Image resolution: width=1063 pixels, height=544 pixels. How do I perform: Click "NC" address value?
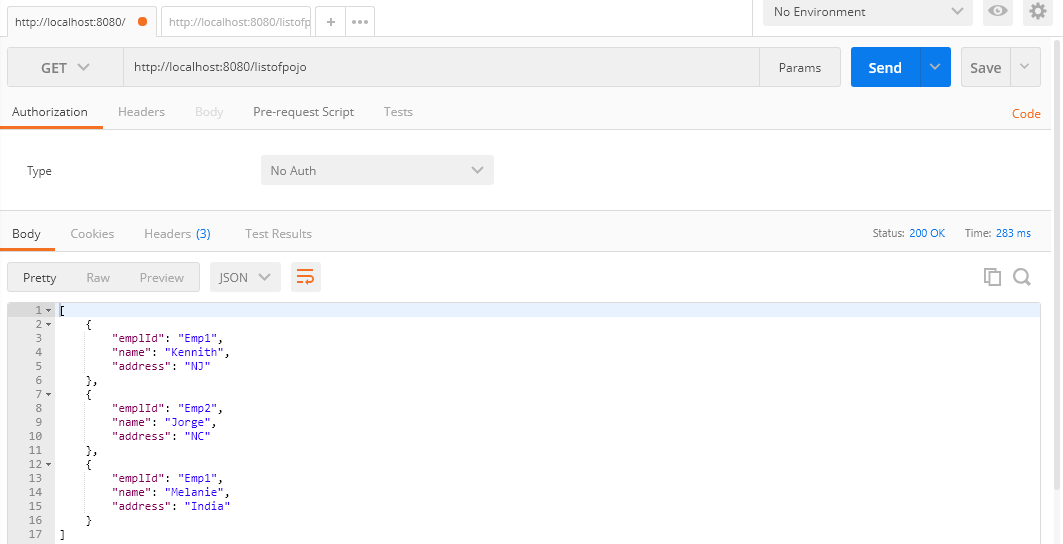pyautogui.click(x=197, y=436)
